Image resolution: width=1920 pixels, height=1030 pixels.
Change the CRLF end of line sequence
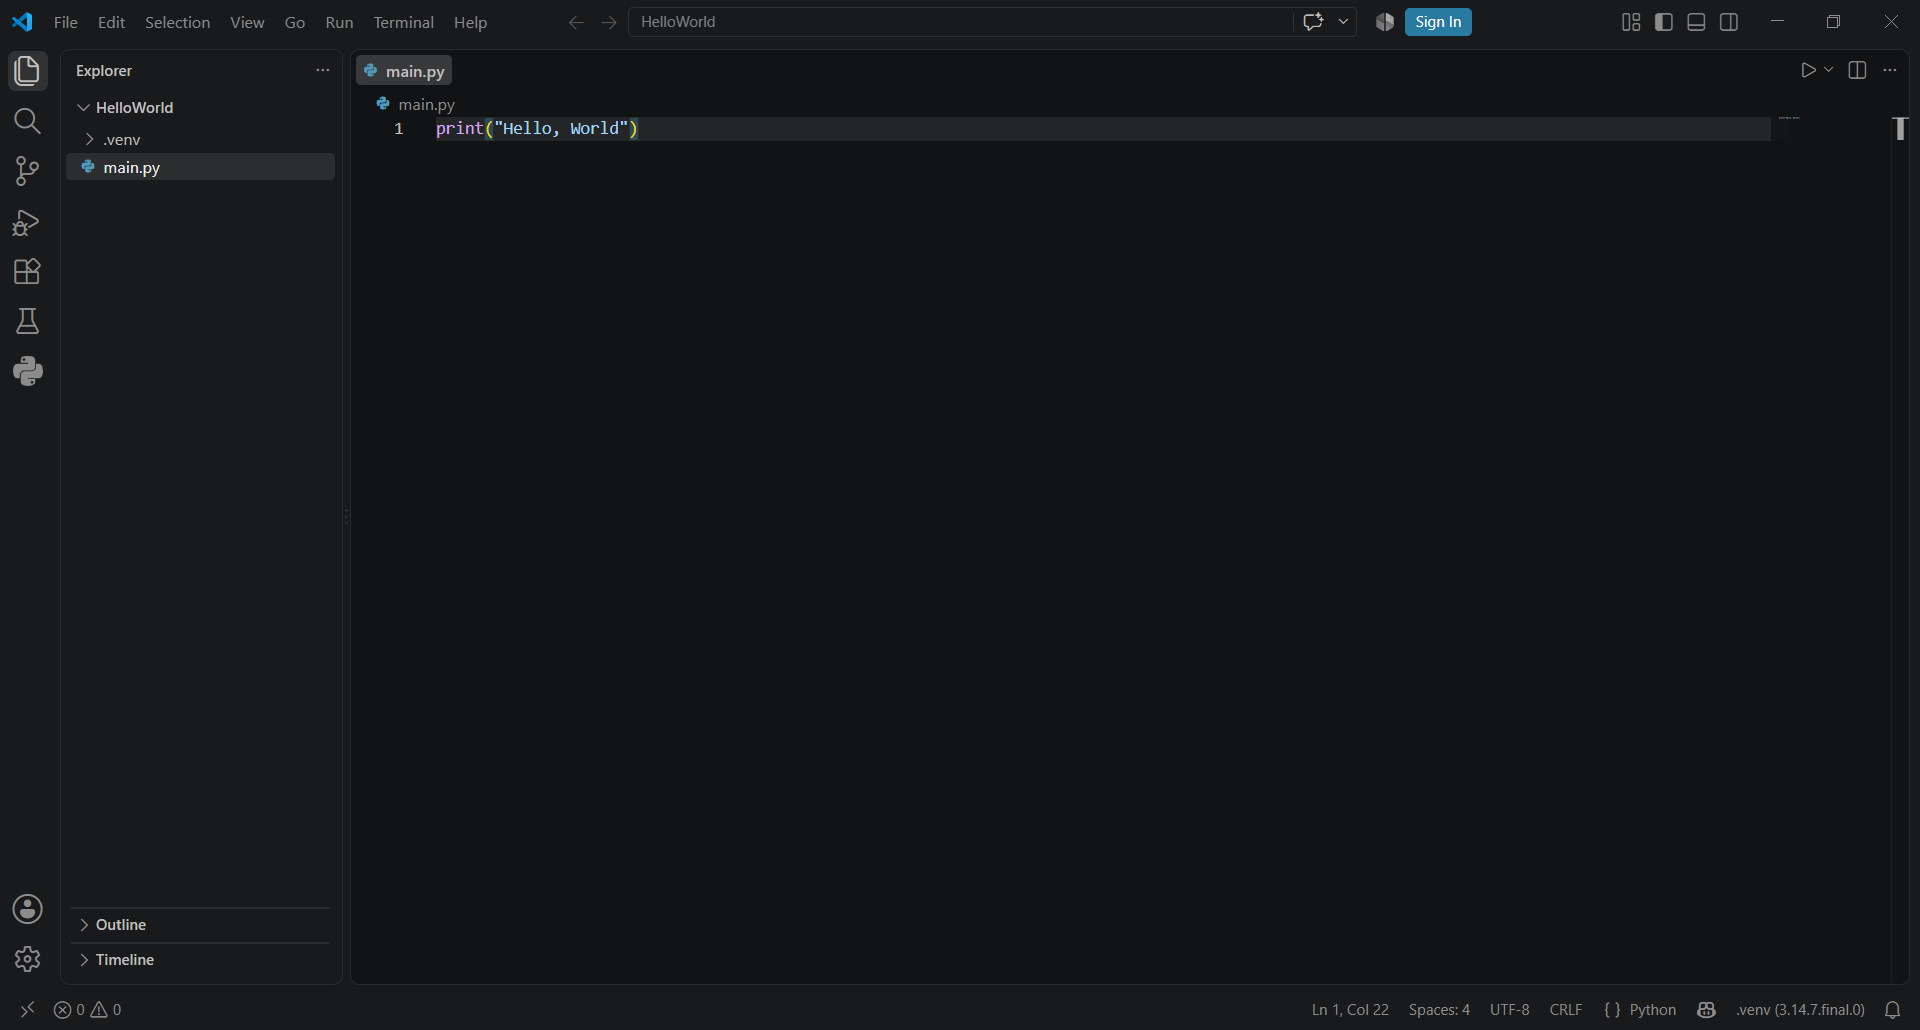tap(1565, 1010)
